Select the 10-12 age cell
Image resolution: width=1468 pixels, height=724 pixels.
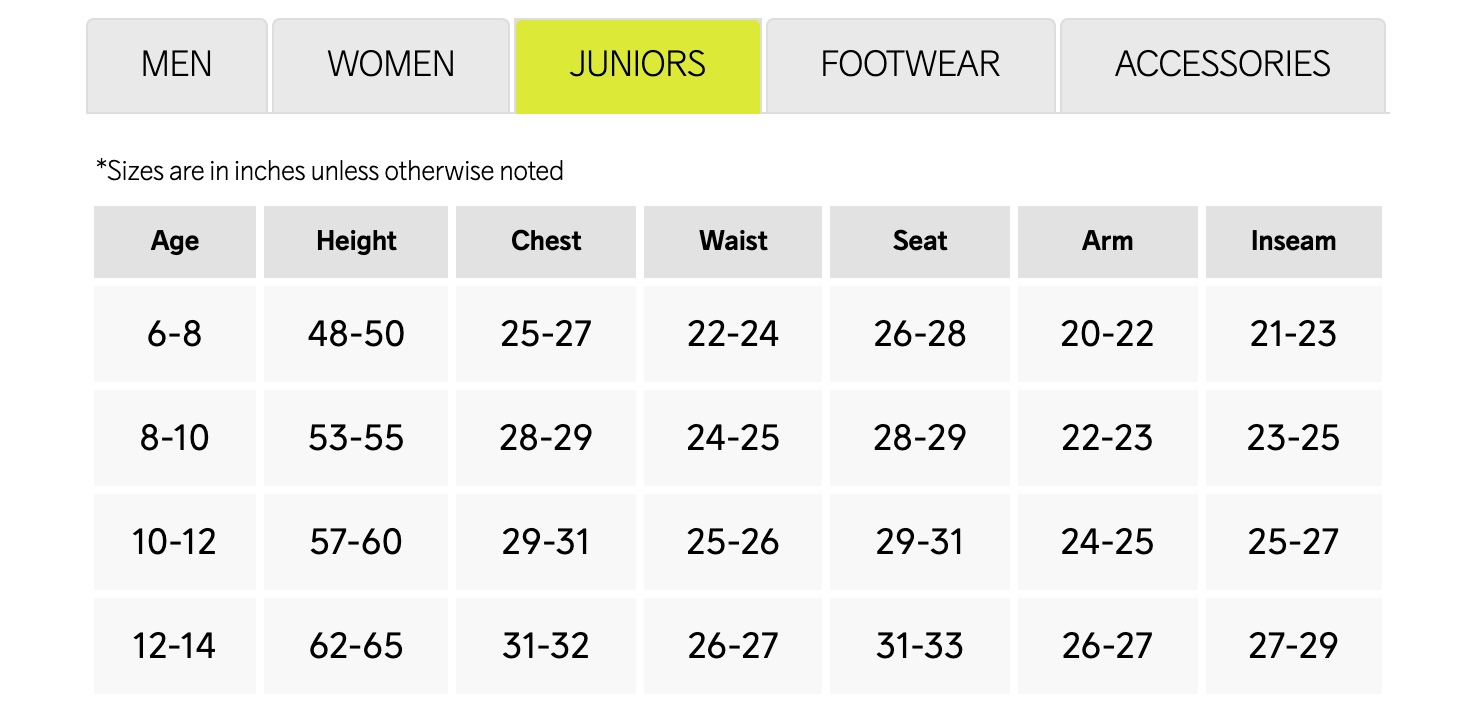tap(175, 542)
